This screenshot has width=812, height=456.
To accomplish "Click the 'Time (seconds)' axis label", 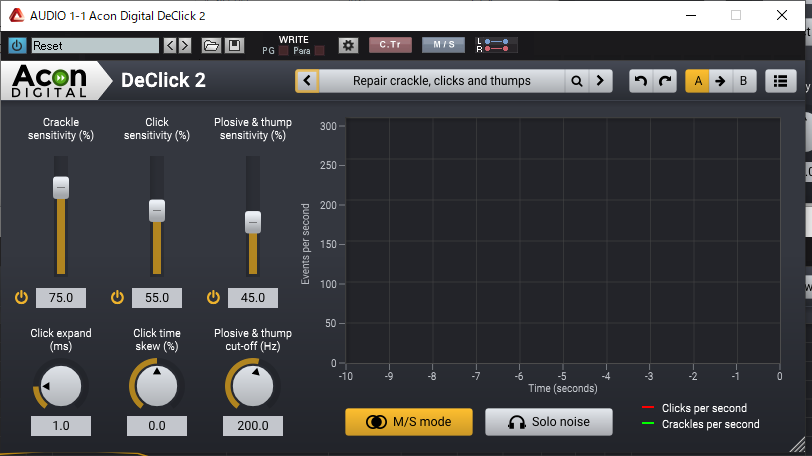I will tap(563, 388).
